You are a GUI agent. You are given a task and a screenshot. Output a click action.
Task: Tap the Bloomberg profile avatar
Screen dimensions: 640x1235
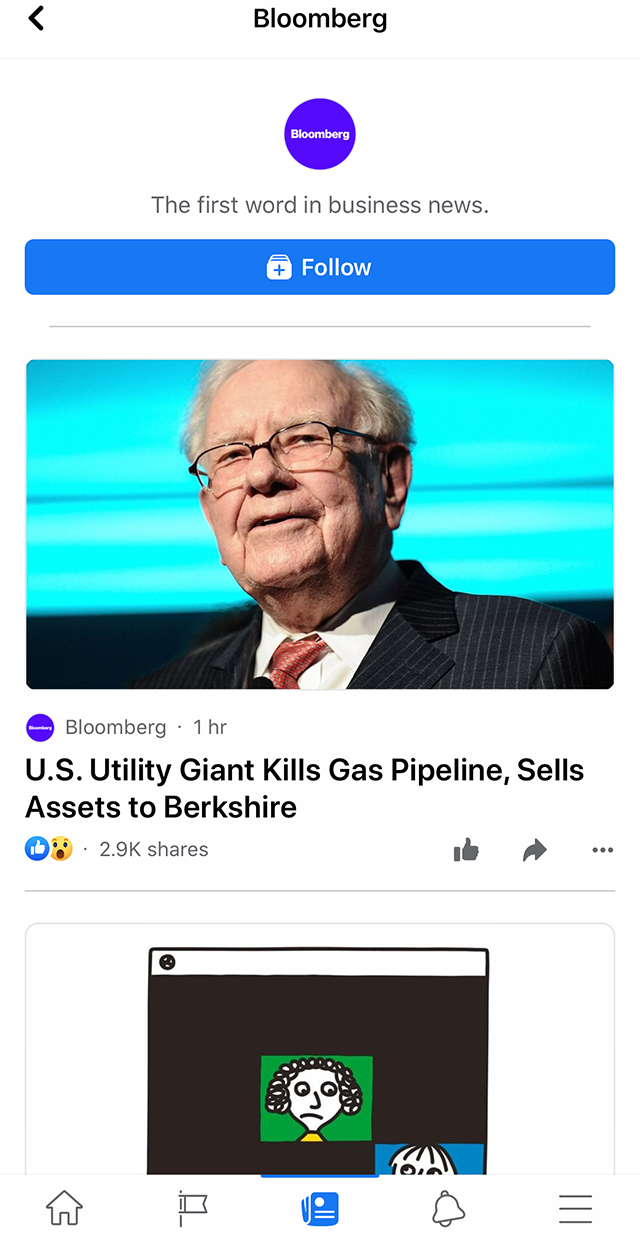(x=320, y=133)
